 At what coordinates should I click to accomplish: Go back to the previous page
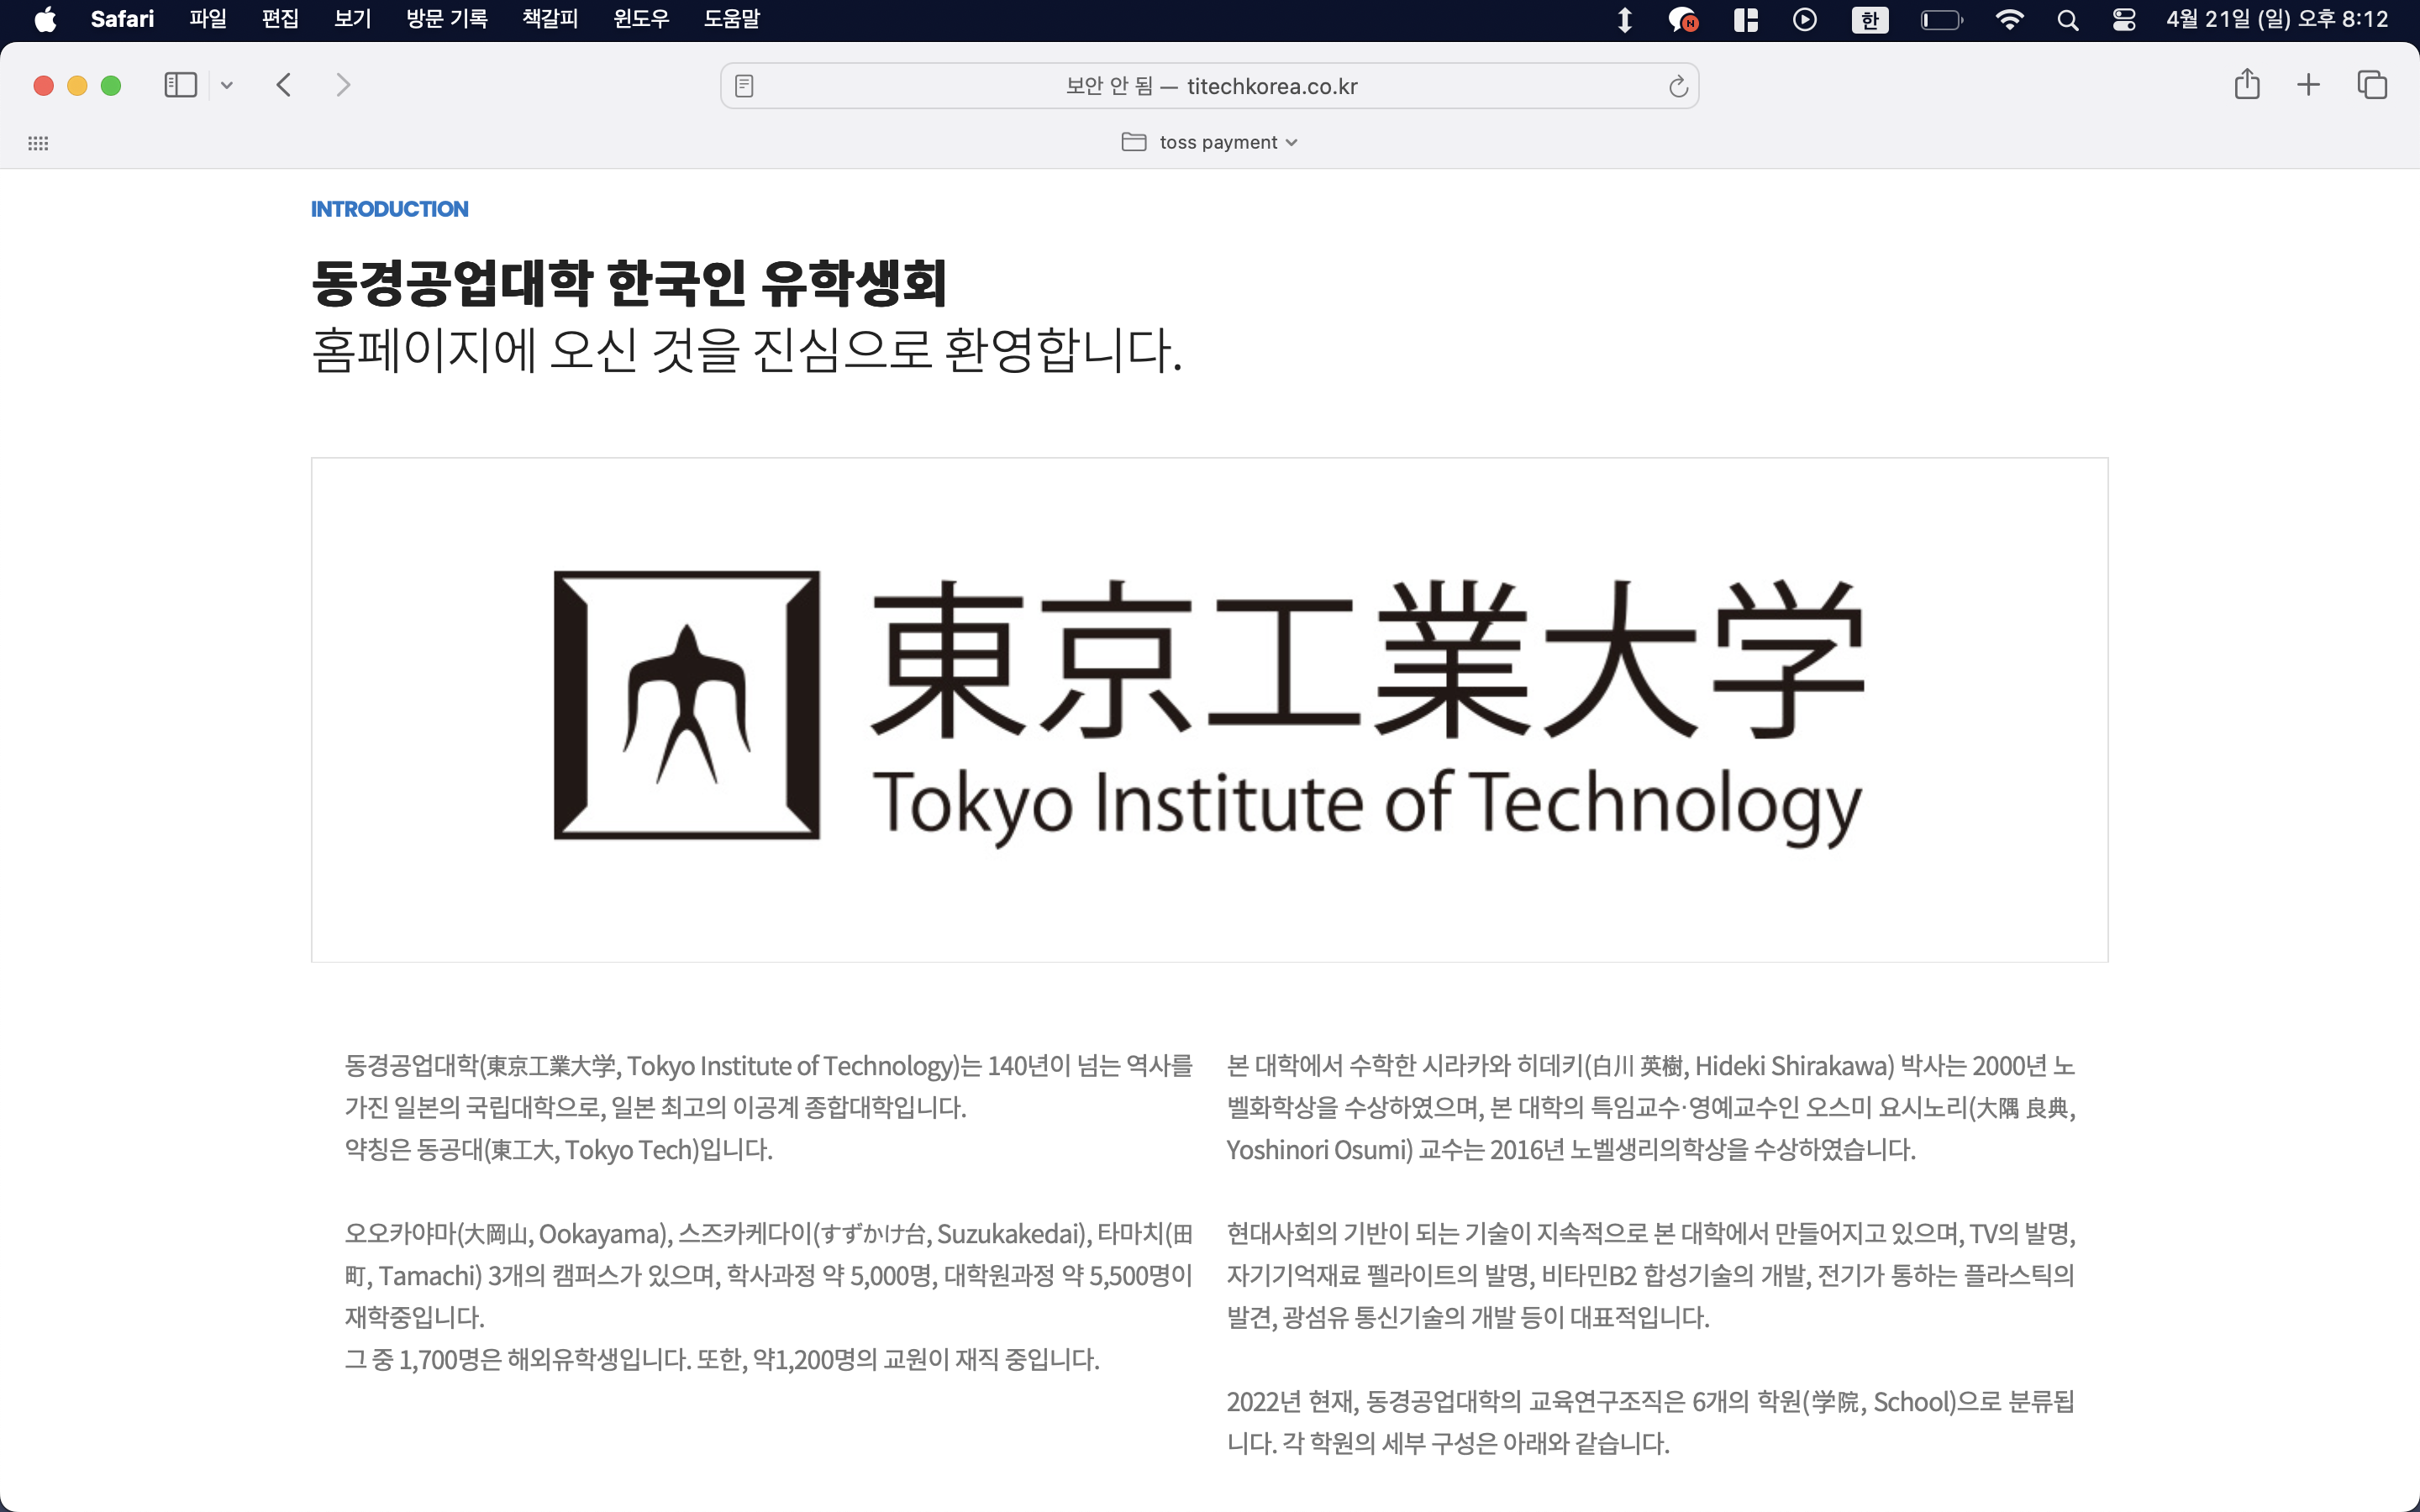click(x=284, y=85)
